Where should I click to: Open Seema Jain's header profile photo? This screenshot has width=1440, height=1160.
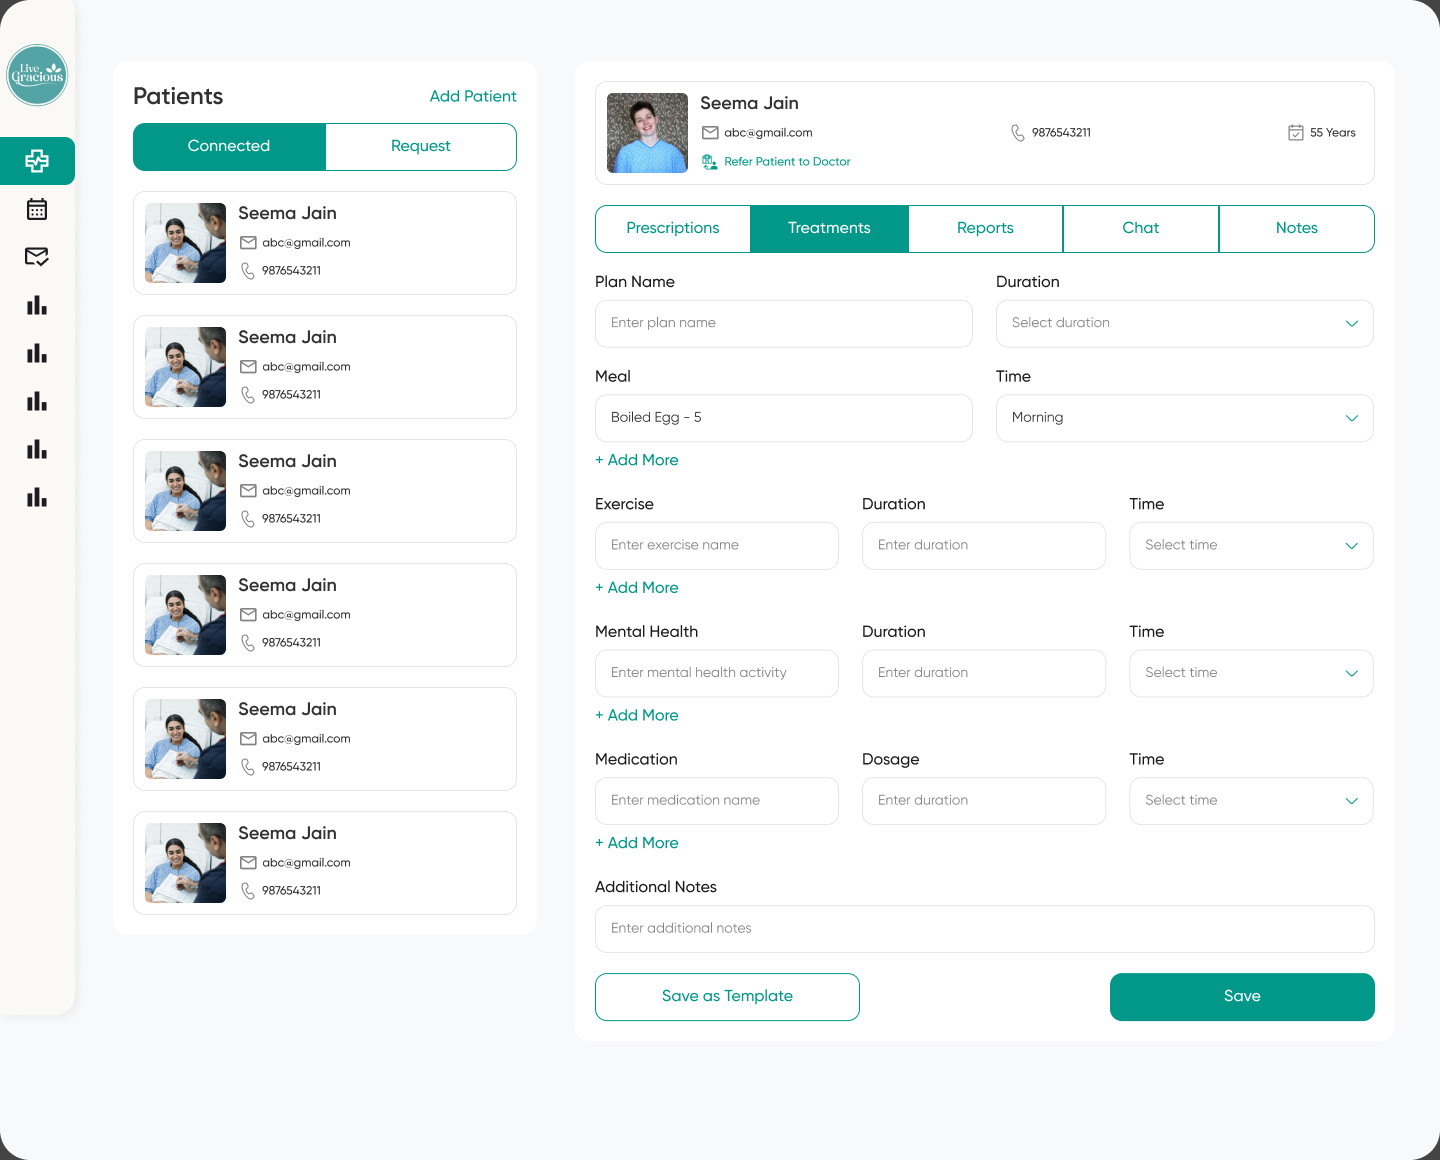pos(647,133)
